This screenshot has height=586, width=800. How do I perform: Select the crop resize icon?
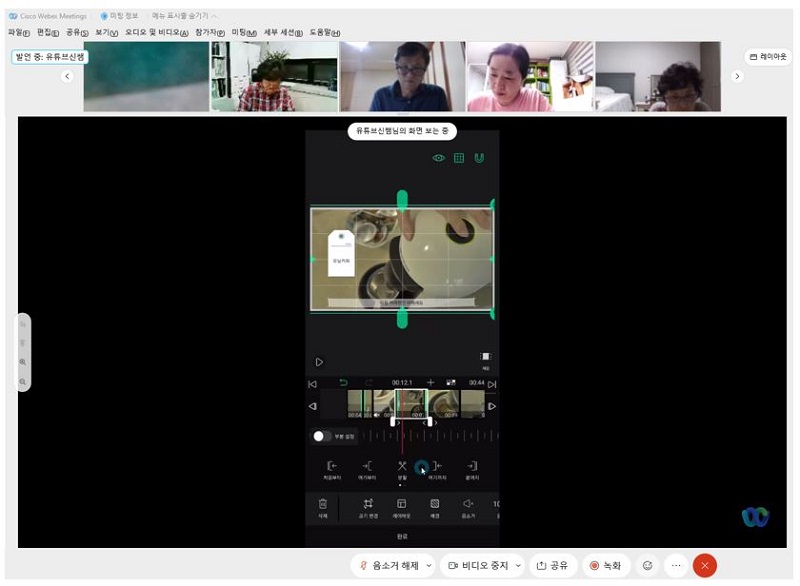[368, 504]
